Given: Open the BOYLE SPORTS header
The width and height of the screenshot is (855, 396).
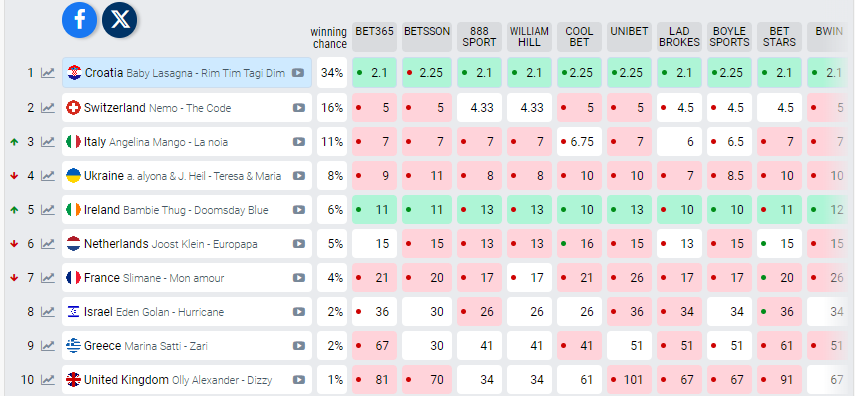Looking at the screenshot, I should 730,37.
